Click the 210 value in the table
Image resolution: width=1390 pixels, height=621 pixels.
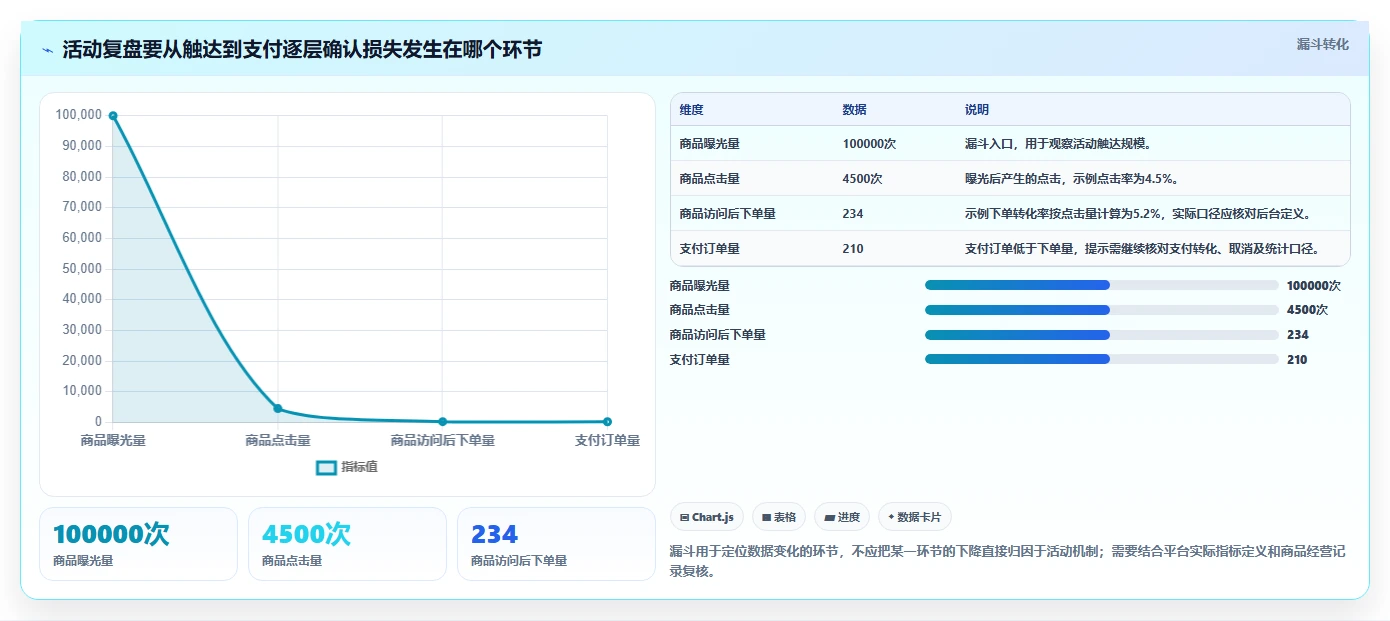tap(853, 249)
